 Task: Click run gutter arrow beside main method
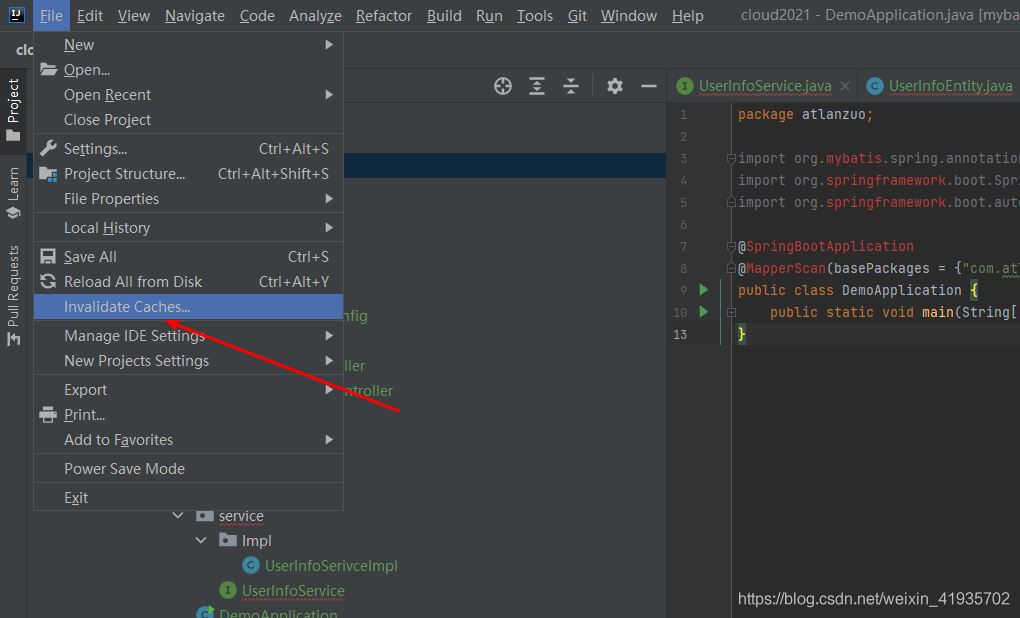click(704, 312)
